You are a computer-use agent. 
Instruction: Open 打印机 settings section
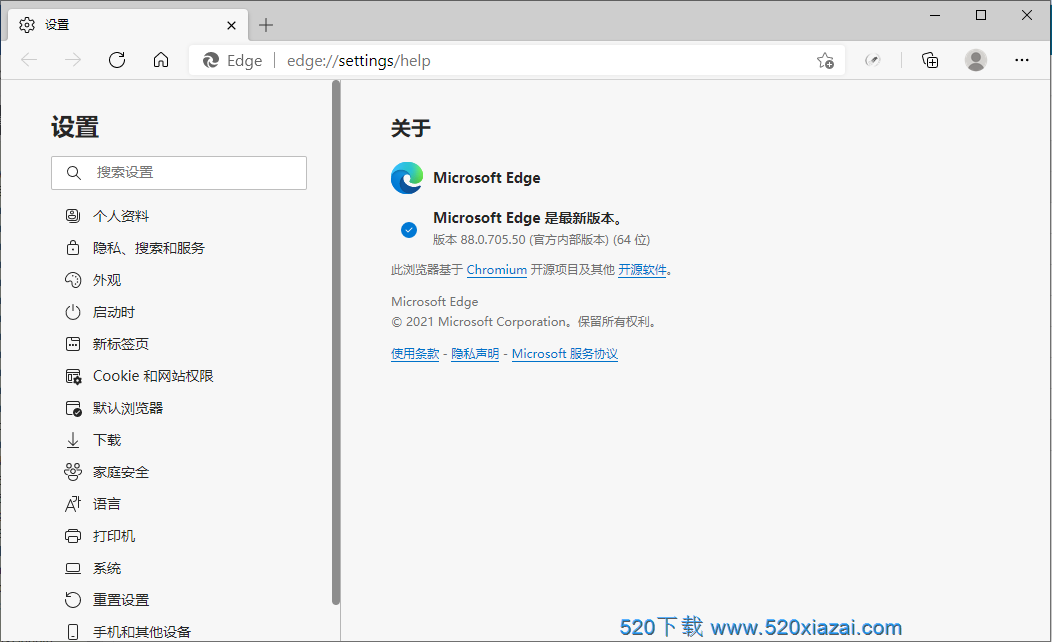point(113,536)
